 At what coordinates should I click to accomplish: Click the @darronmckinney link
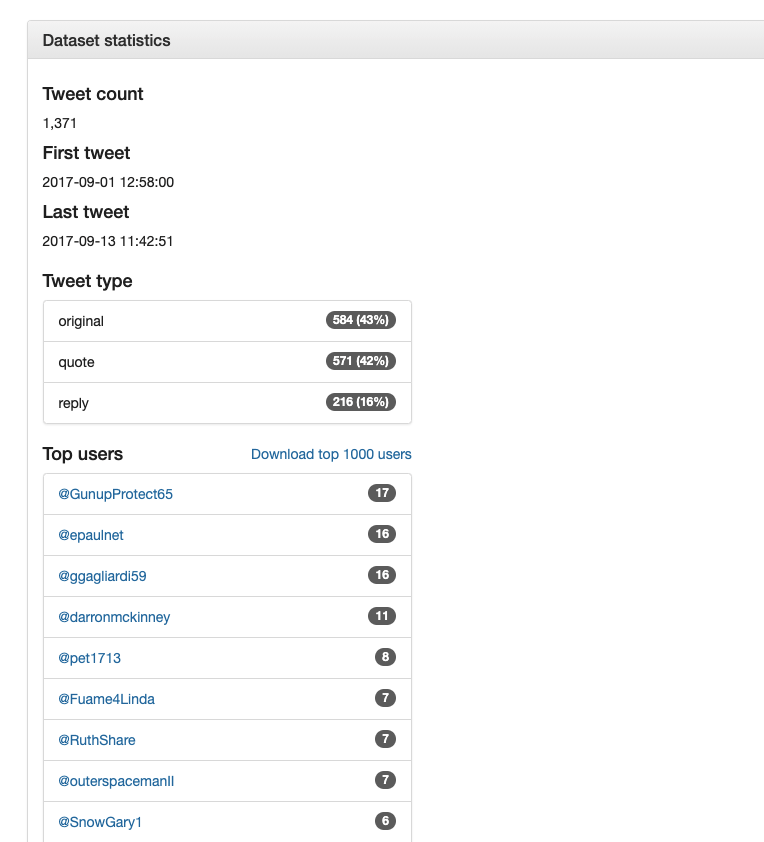pyautogui.click(x=115, y=617)
